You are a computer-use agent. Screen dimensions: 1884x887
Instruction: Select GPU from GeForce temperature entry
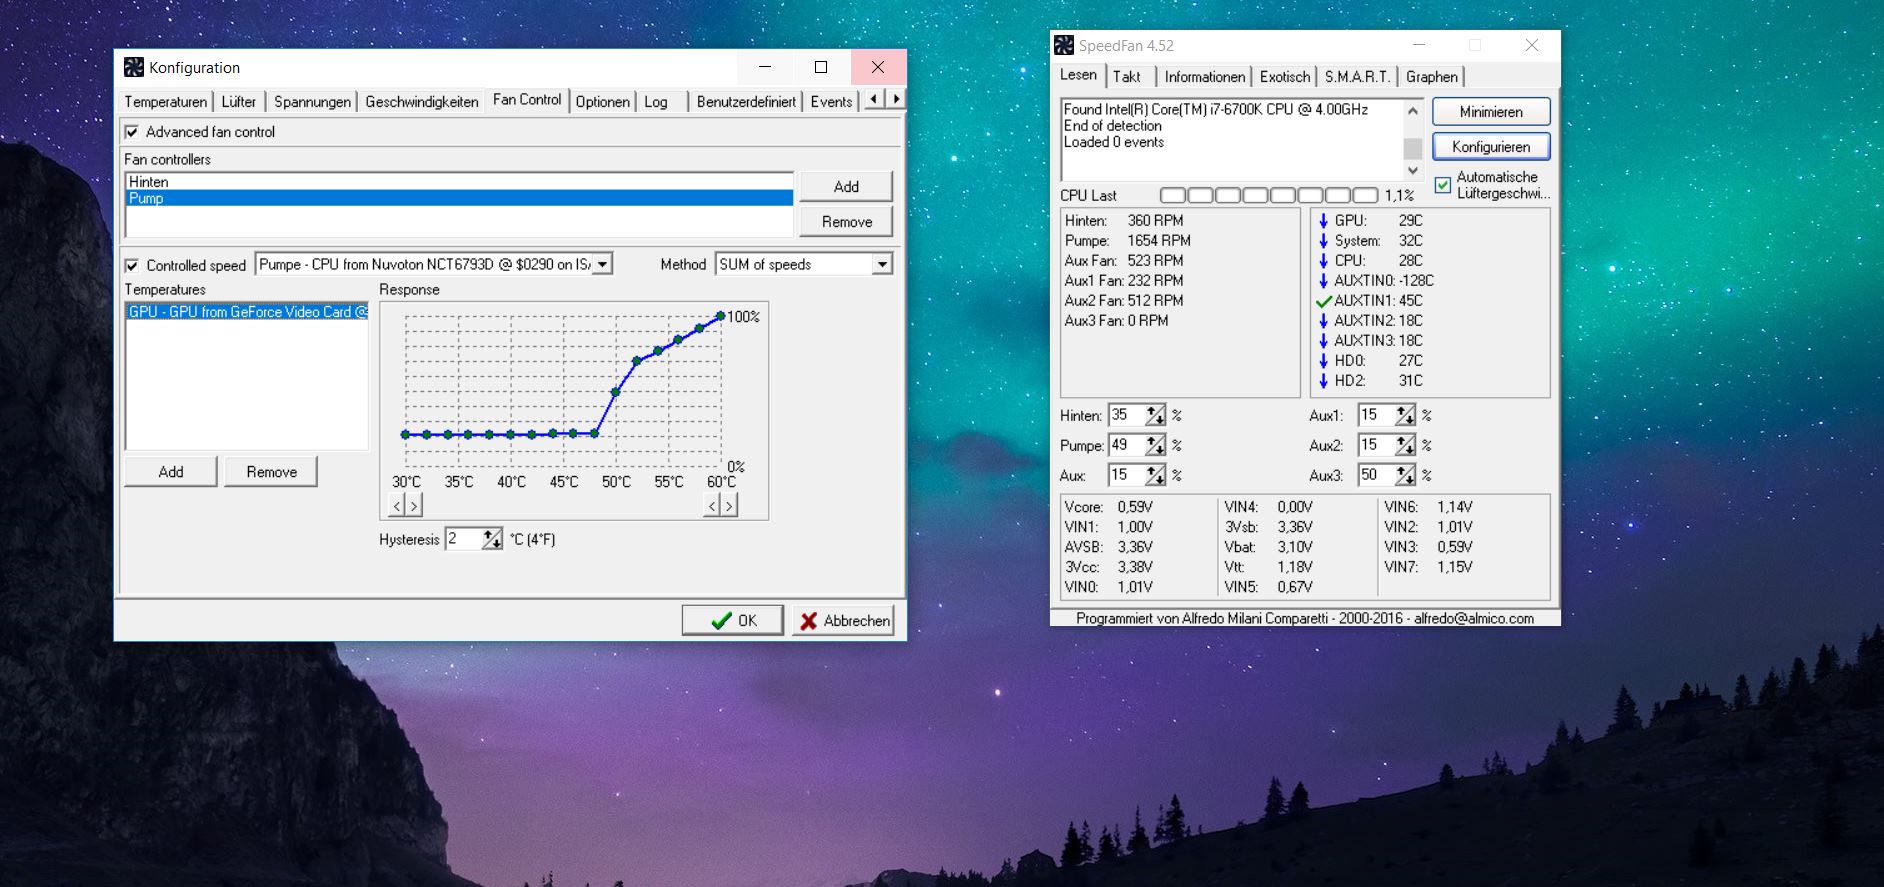click(247, 312)
